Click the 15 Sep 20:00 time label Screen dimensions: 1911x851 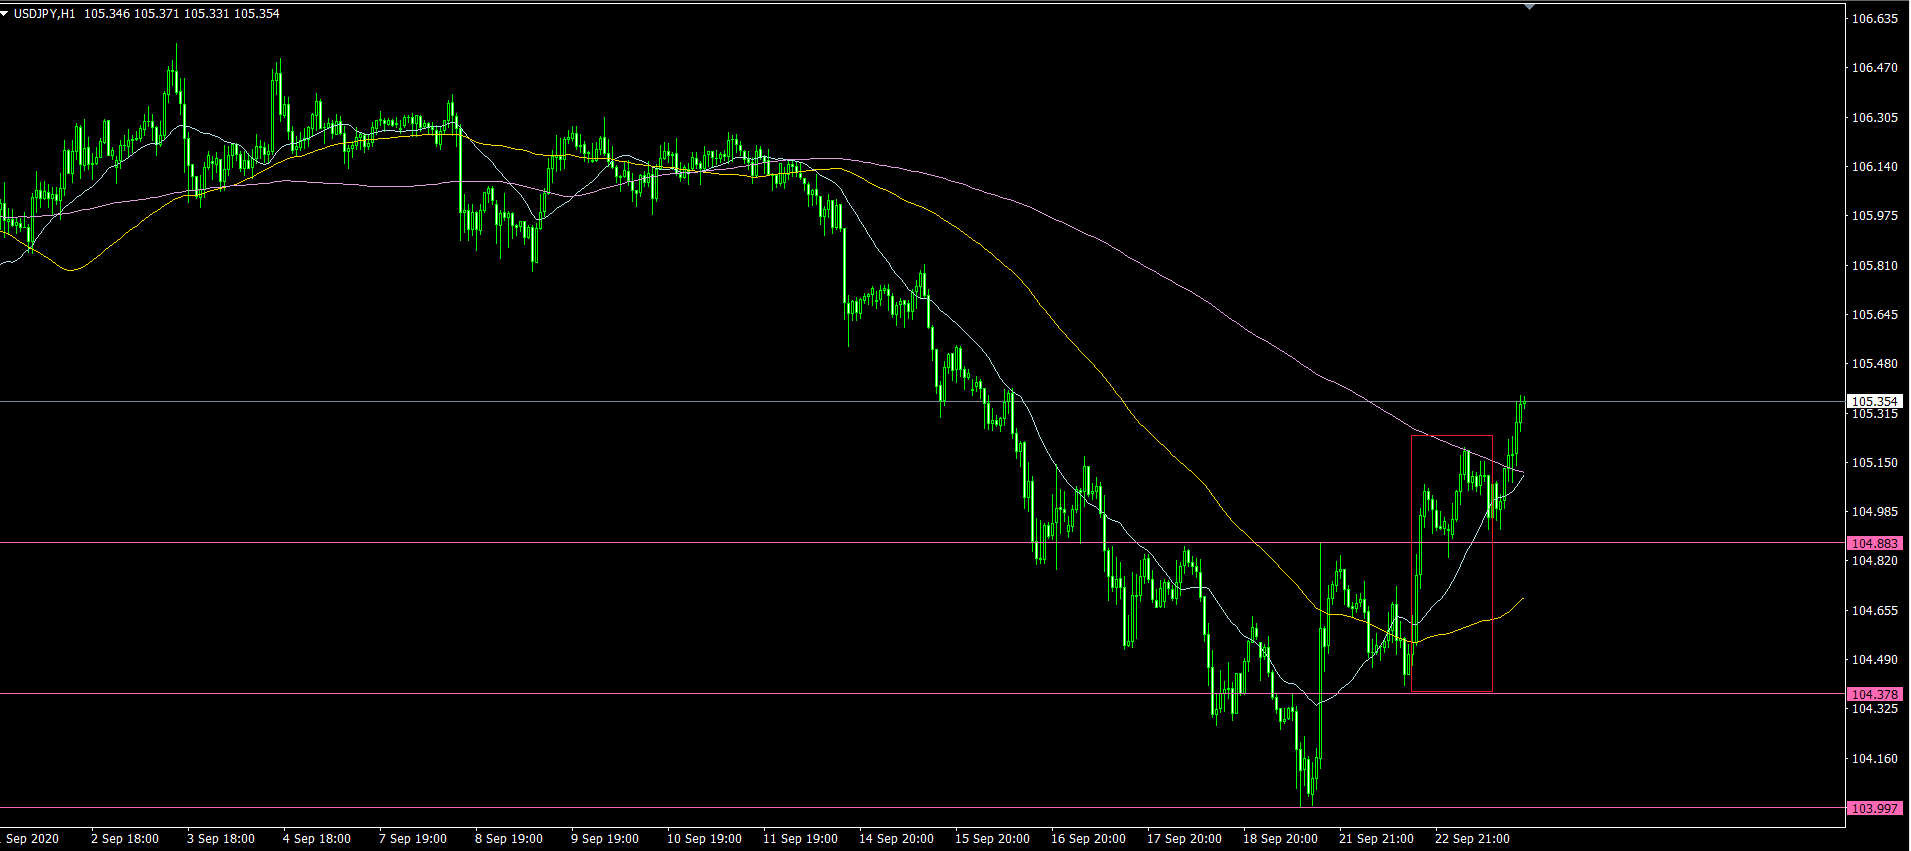[x=992, y=839]
